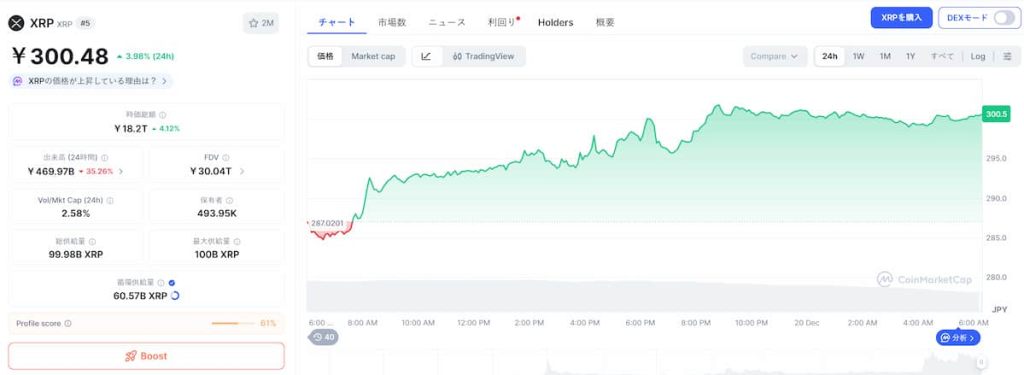
Task: Add XRP to watchlist with star 2M button
Action: coord(261,24)
